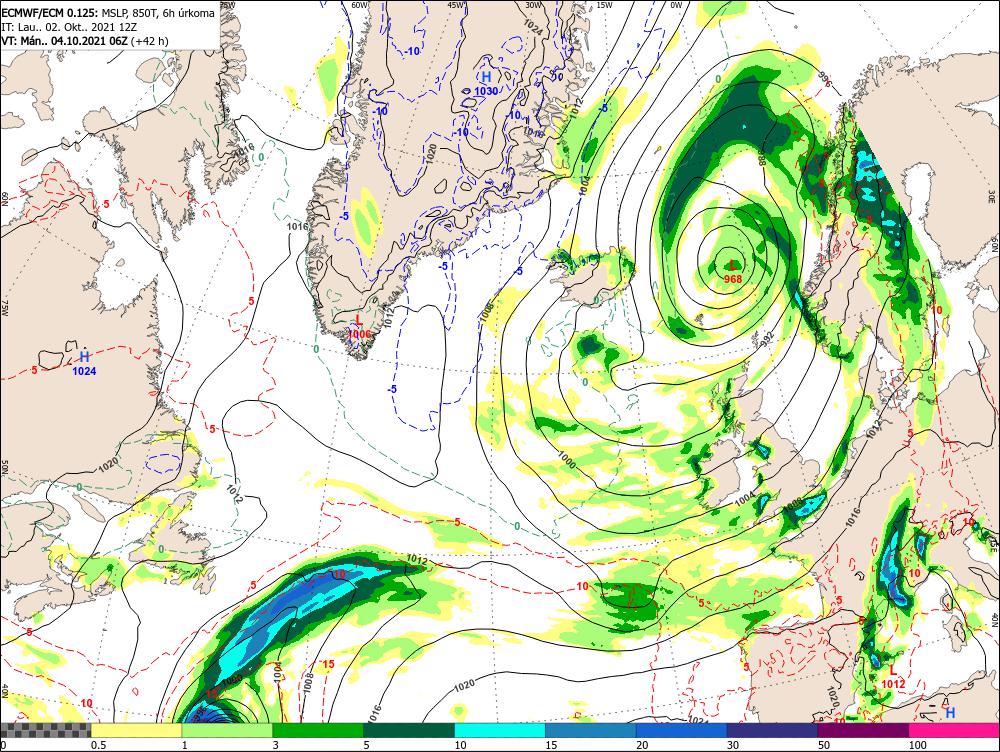Click the '30' tick label on the legend
Viewport: 1000px width, 752px height.
[733, 745]
